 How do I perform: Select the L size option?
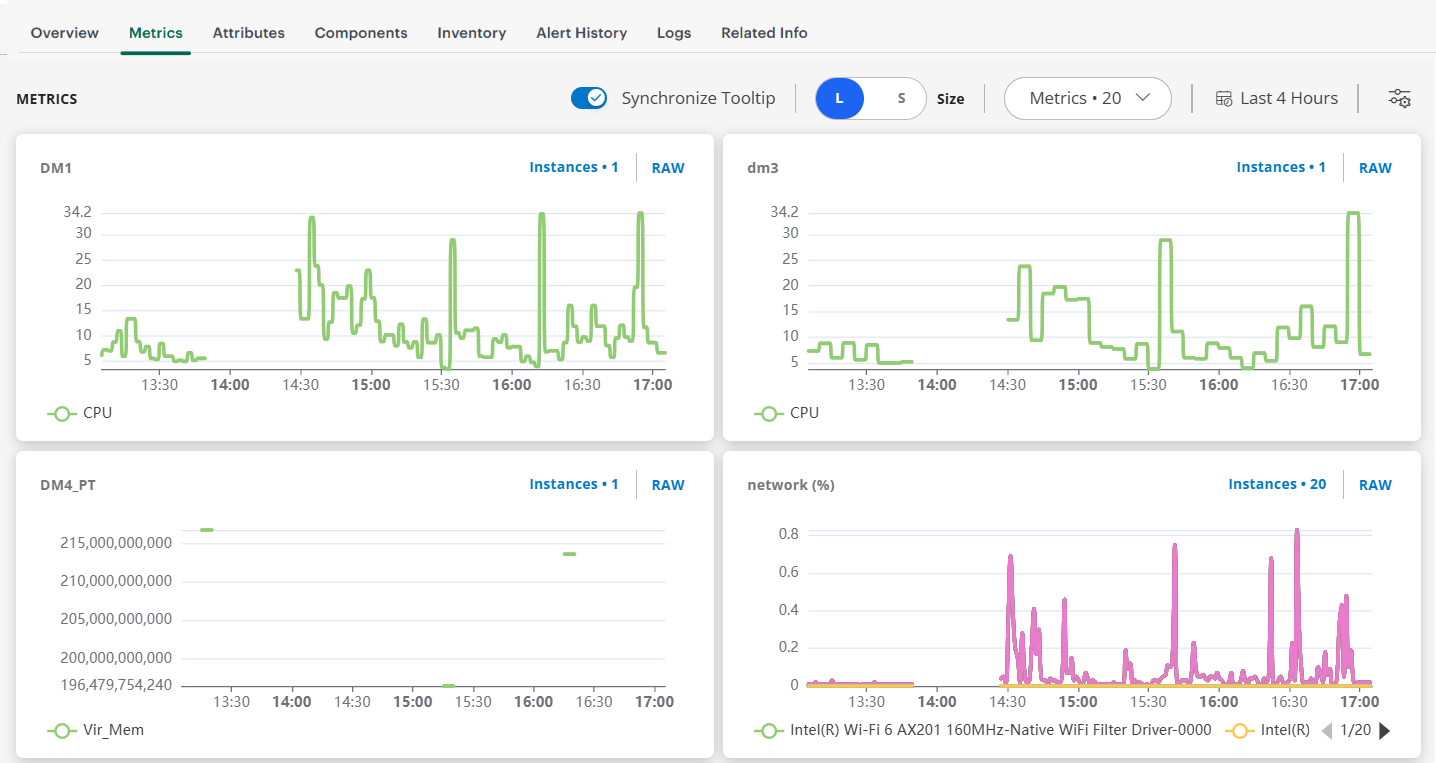tap(840, 98)
